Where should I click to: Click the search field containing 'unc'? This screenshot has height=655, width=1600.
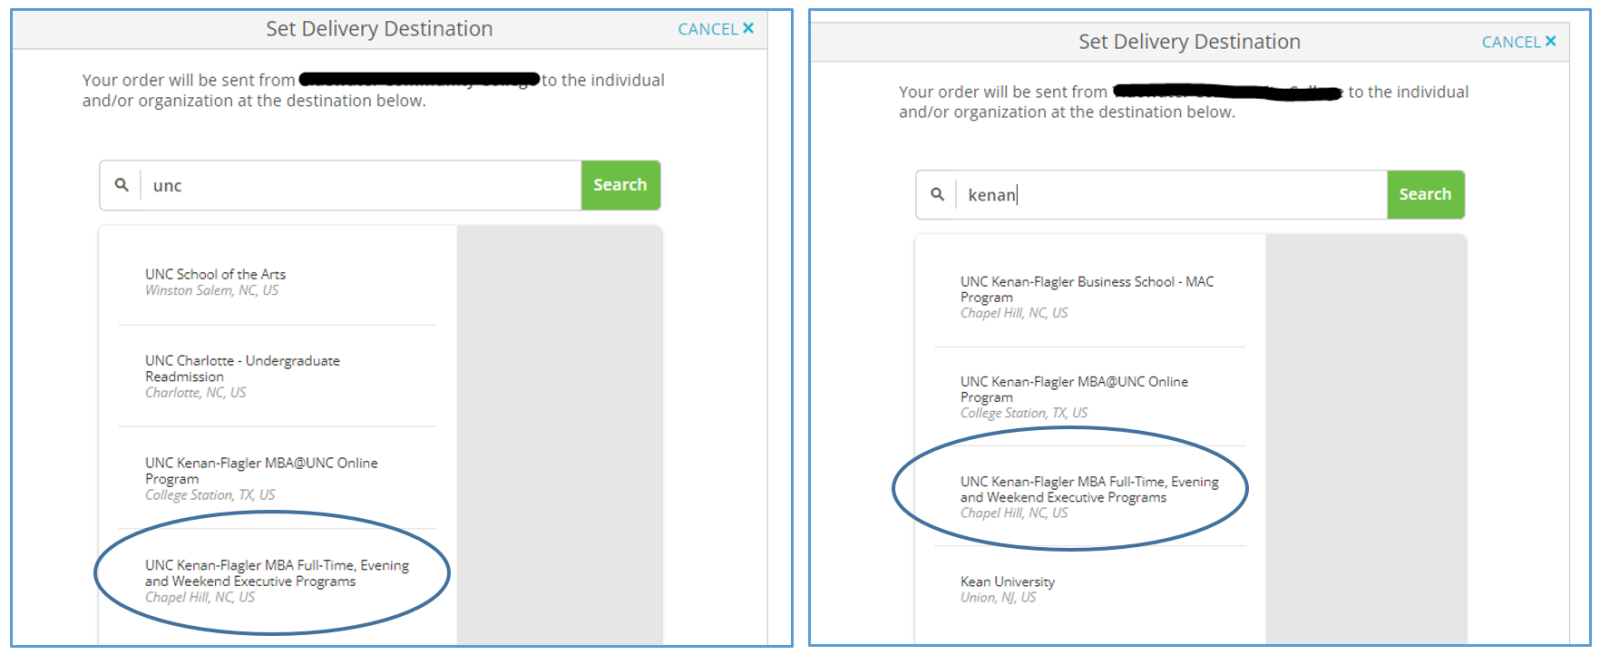point(360,185)
